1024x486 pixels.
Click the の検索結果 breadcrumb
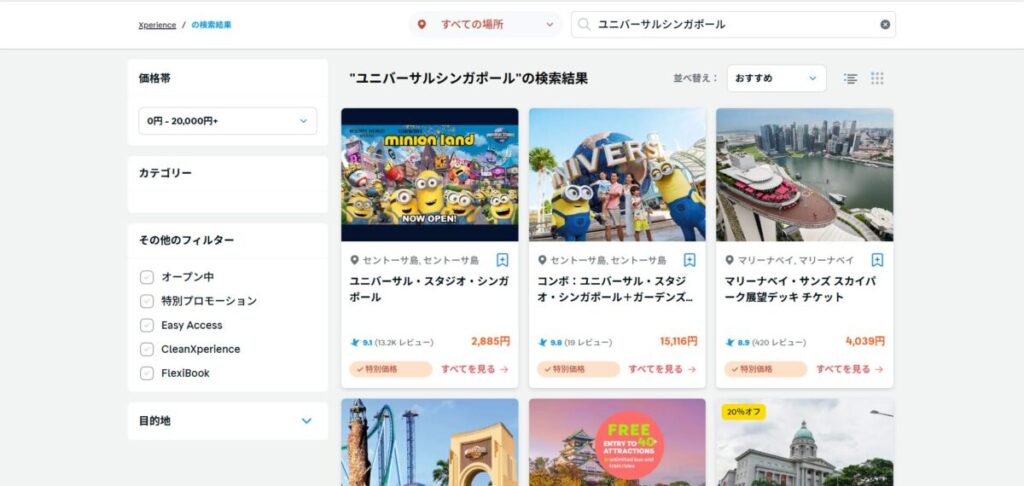212,25
